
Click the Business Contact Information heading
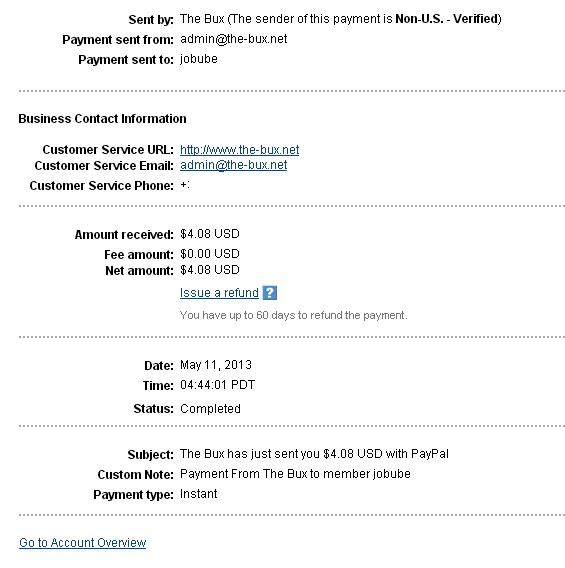click(x=102, y=119)
